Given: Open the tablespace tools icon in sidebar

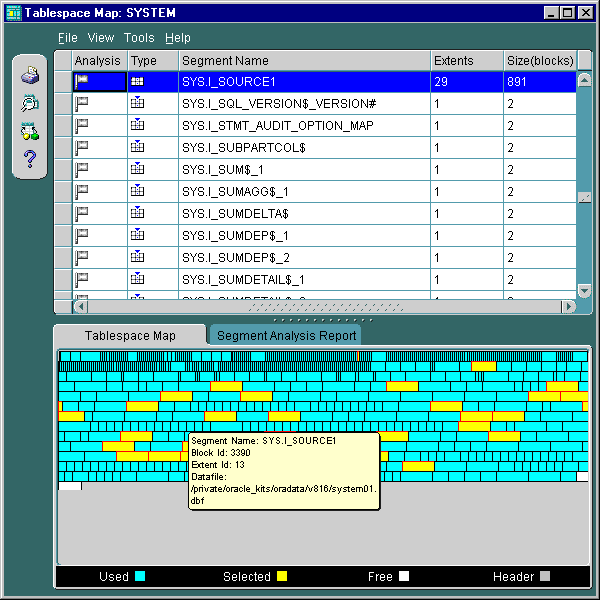Looking at the screenshot, I should coord(30,131).
